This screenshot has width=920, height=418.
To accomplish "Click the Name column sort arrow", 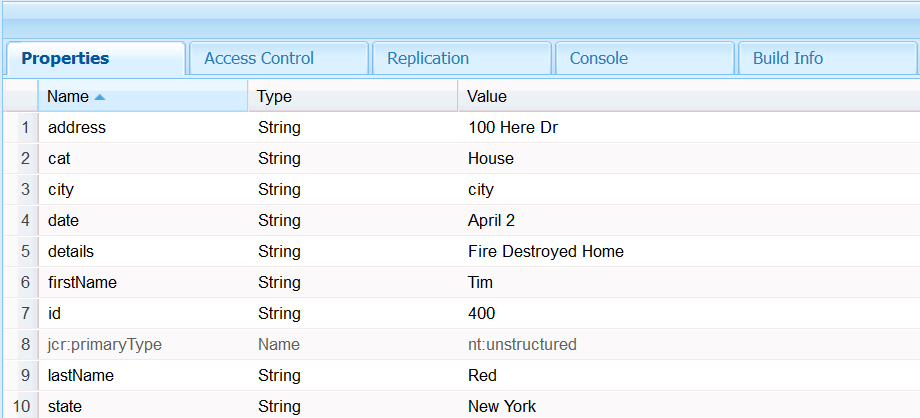I will [99, 97].
